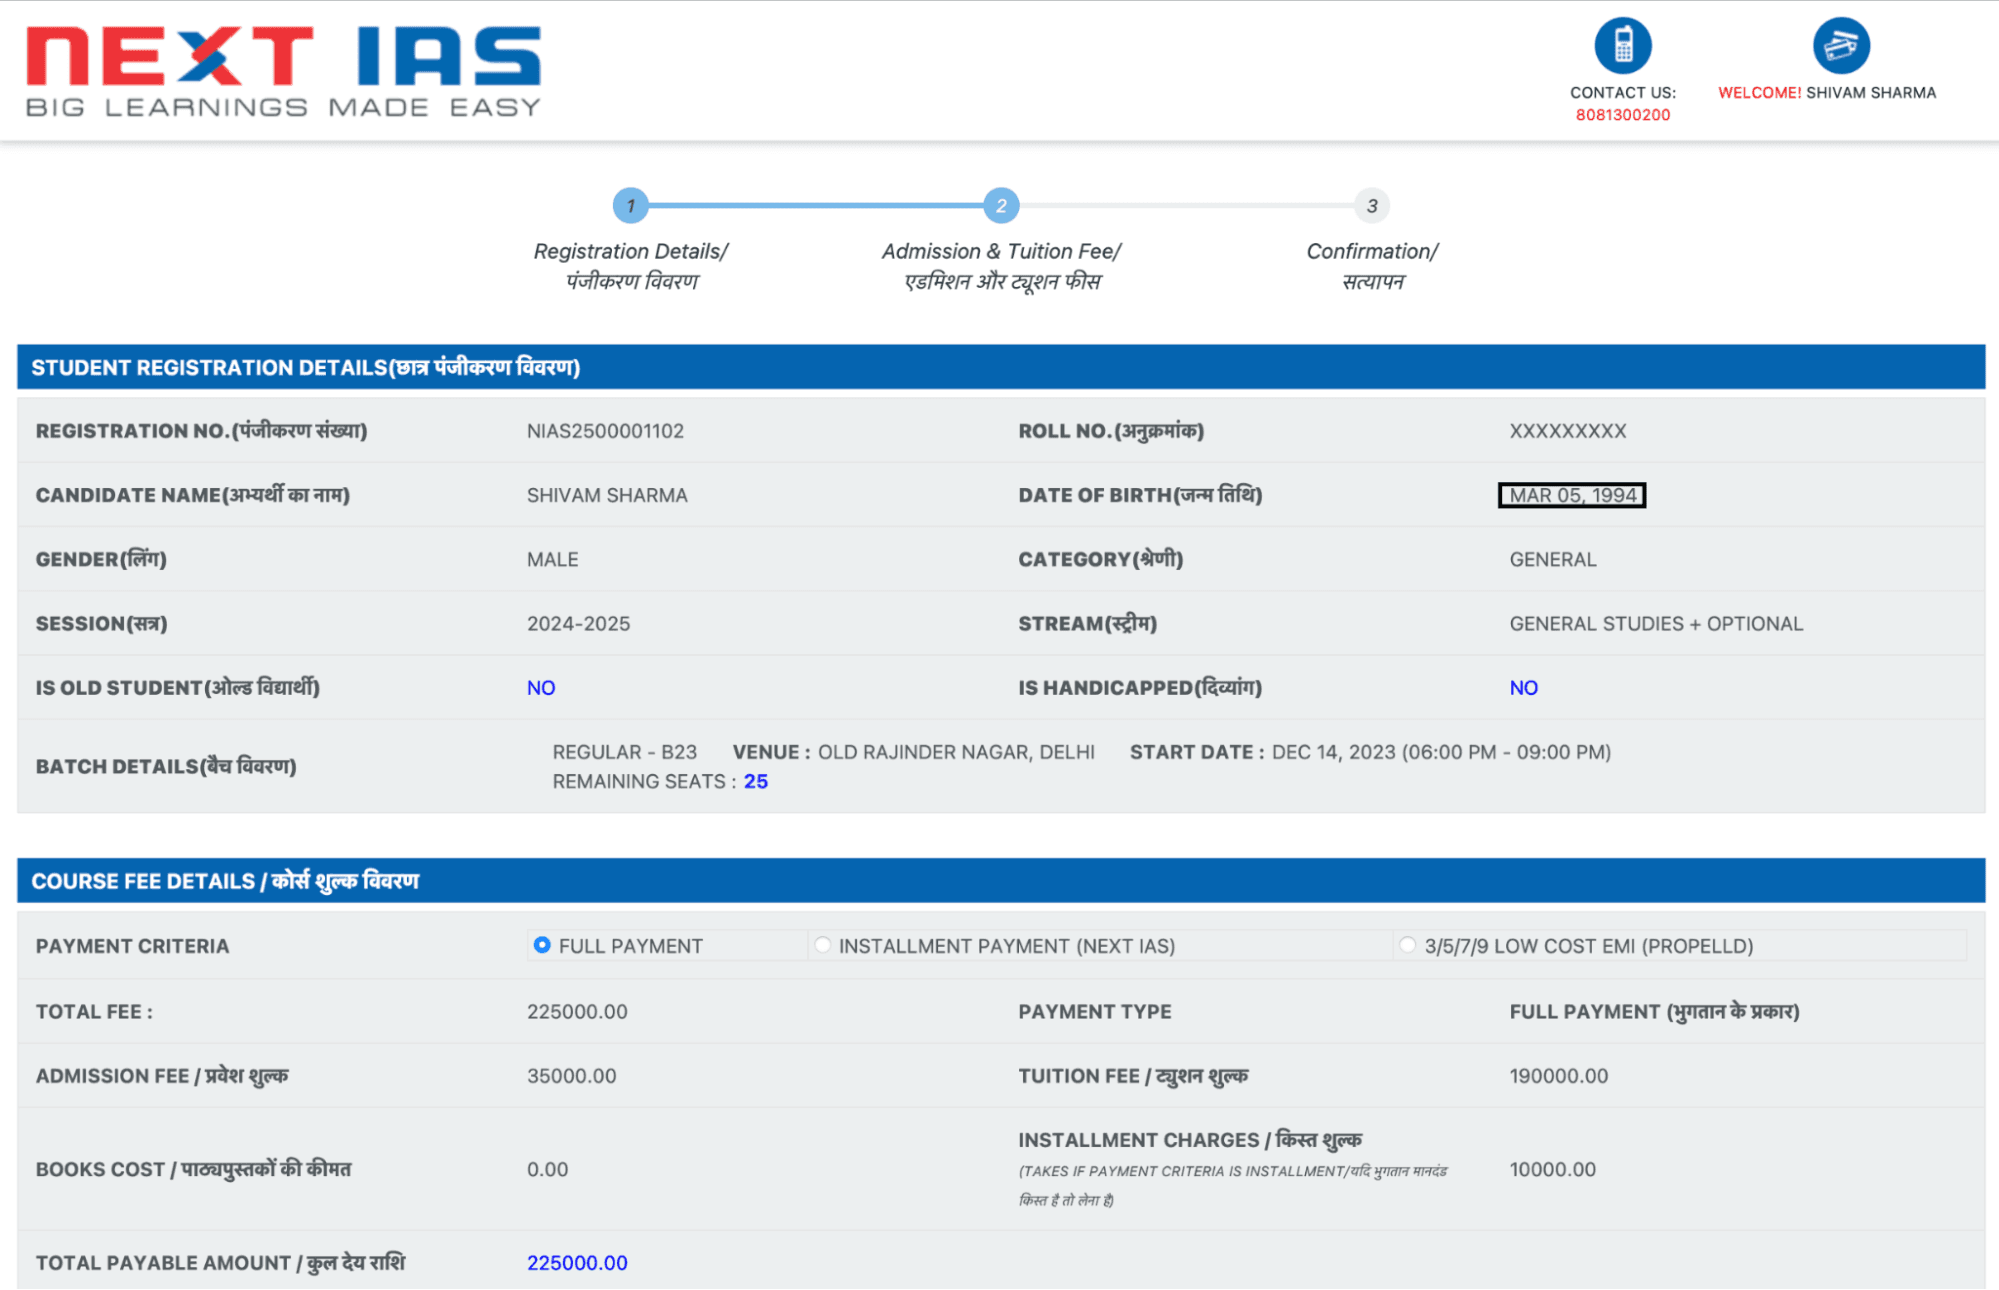Image resolution: width=1999 pixels, height=1290 pixels.
Task: Click step 3 Confirmation circle
Action: (1371, 206)
